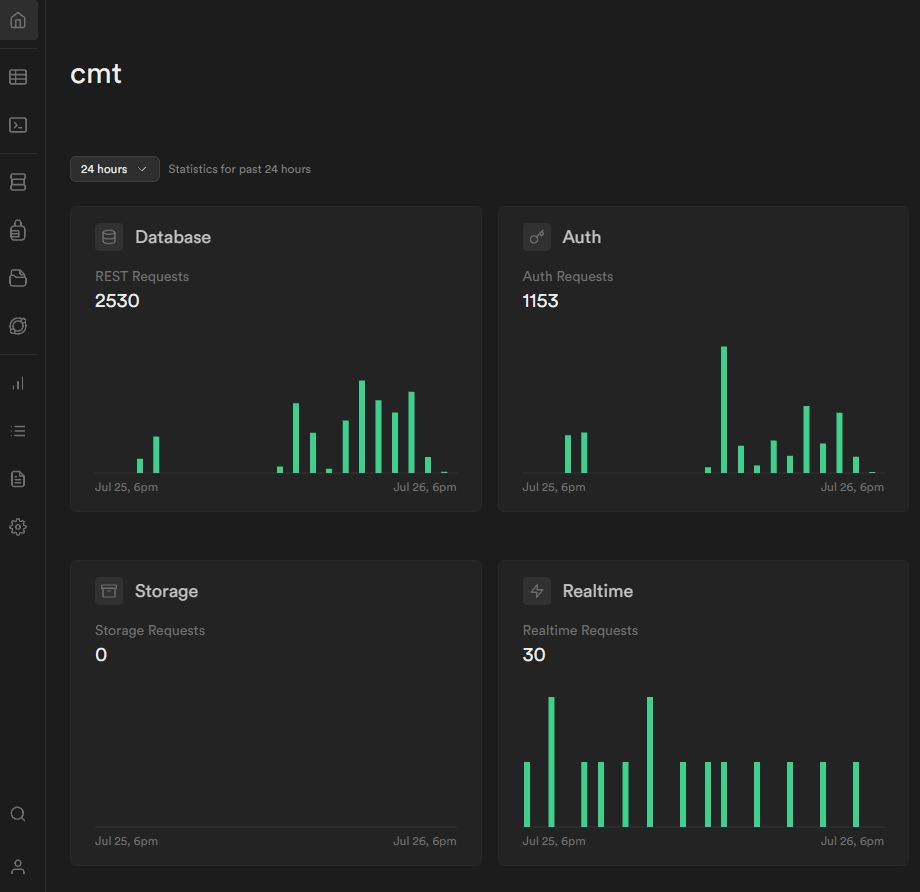Screen dimensions: 920x892
Task: Open the SQL Editor icon
Action: pos(18,125)
